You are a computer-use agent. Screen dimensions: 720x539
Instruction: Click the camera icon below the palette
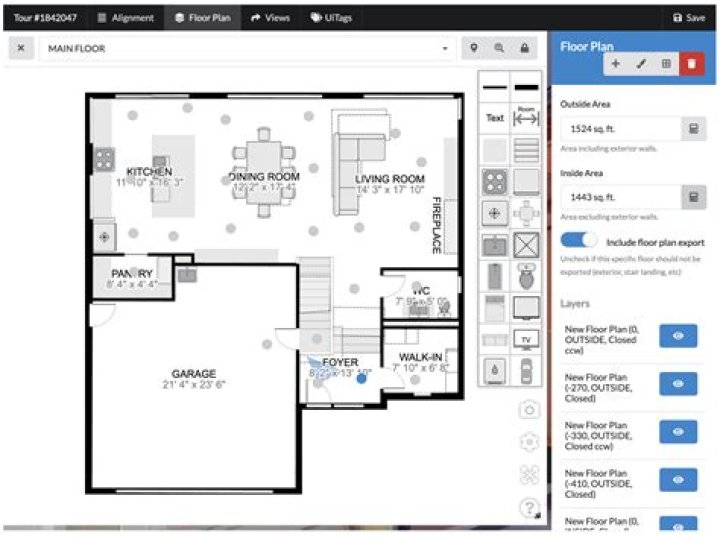tap(529, 410)
